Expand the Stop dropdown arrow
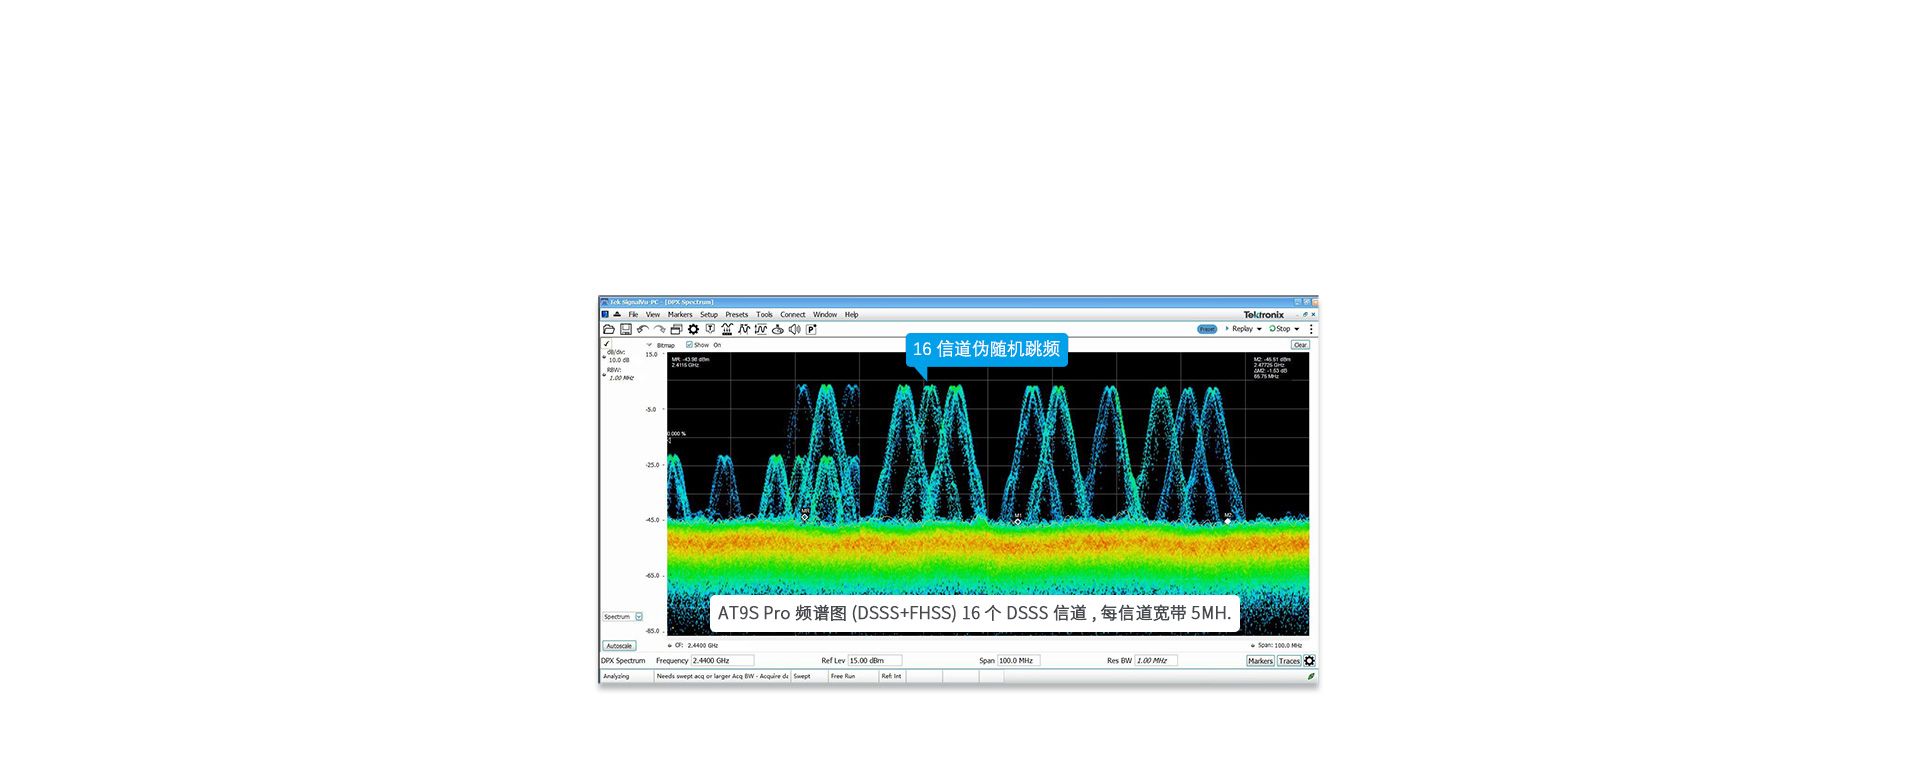Image resolution: width=1920 pixels, height=780 pixels. tap(1297, 329)
